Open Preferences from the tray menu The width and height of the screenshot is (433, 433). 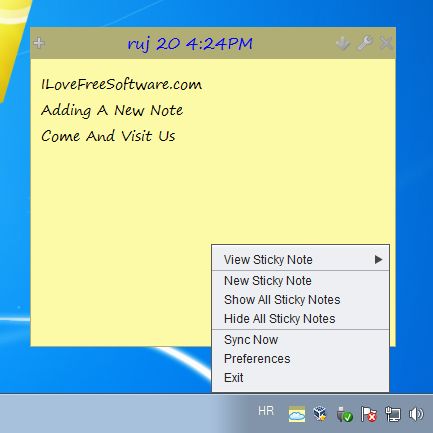coord(300,359)
